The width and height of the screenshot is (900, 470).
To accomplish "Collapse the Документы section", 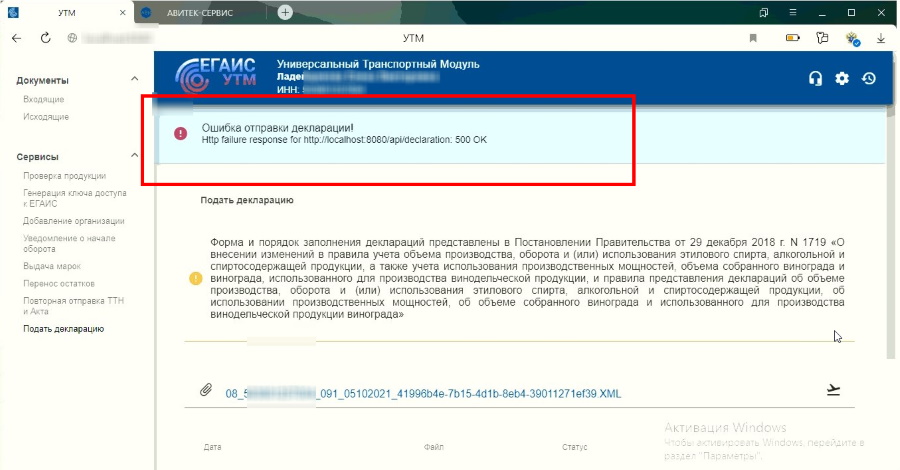I will pos(134,79).
